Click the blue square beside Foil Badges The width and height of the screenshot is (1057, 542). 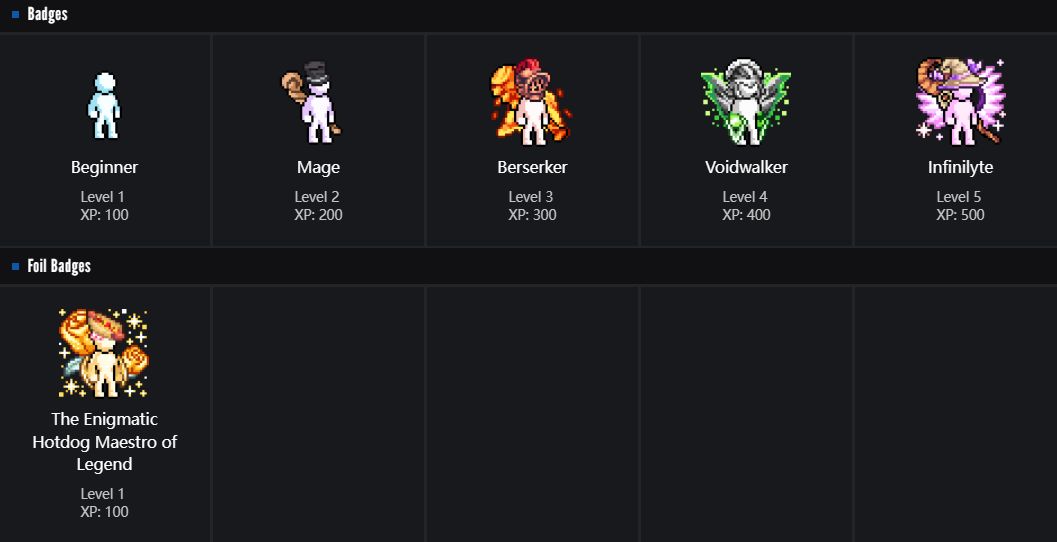(x=16, y=266)
